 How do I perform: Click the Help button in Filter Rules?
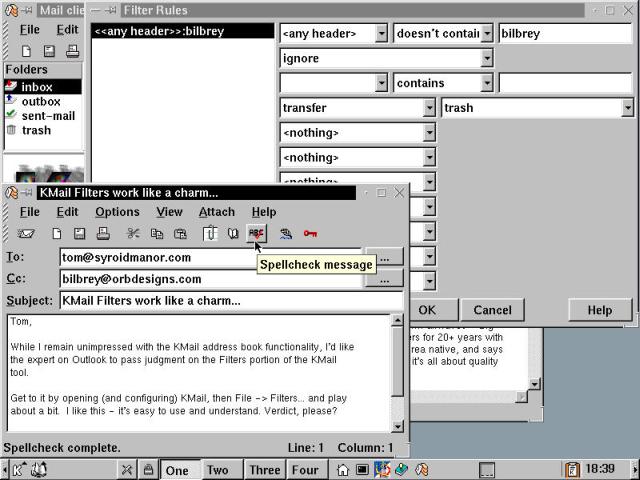pyautogui.click(x=599, y=310)
